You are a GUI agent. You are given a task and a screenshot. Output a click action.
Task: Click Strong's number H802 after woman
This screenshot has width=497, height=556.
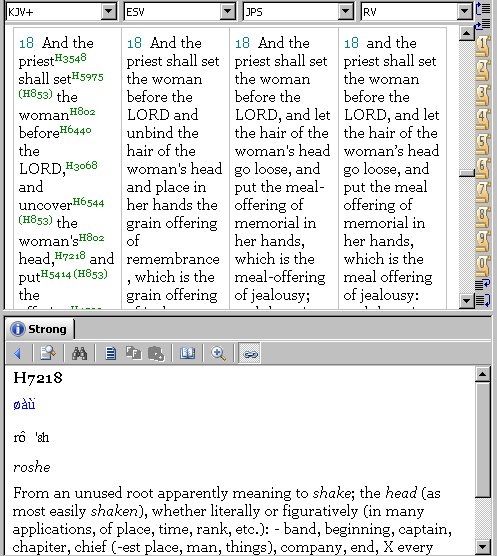pos(82,112)
